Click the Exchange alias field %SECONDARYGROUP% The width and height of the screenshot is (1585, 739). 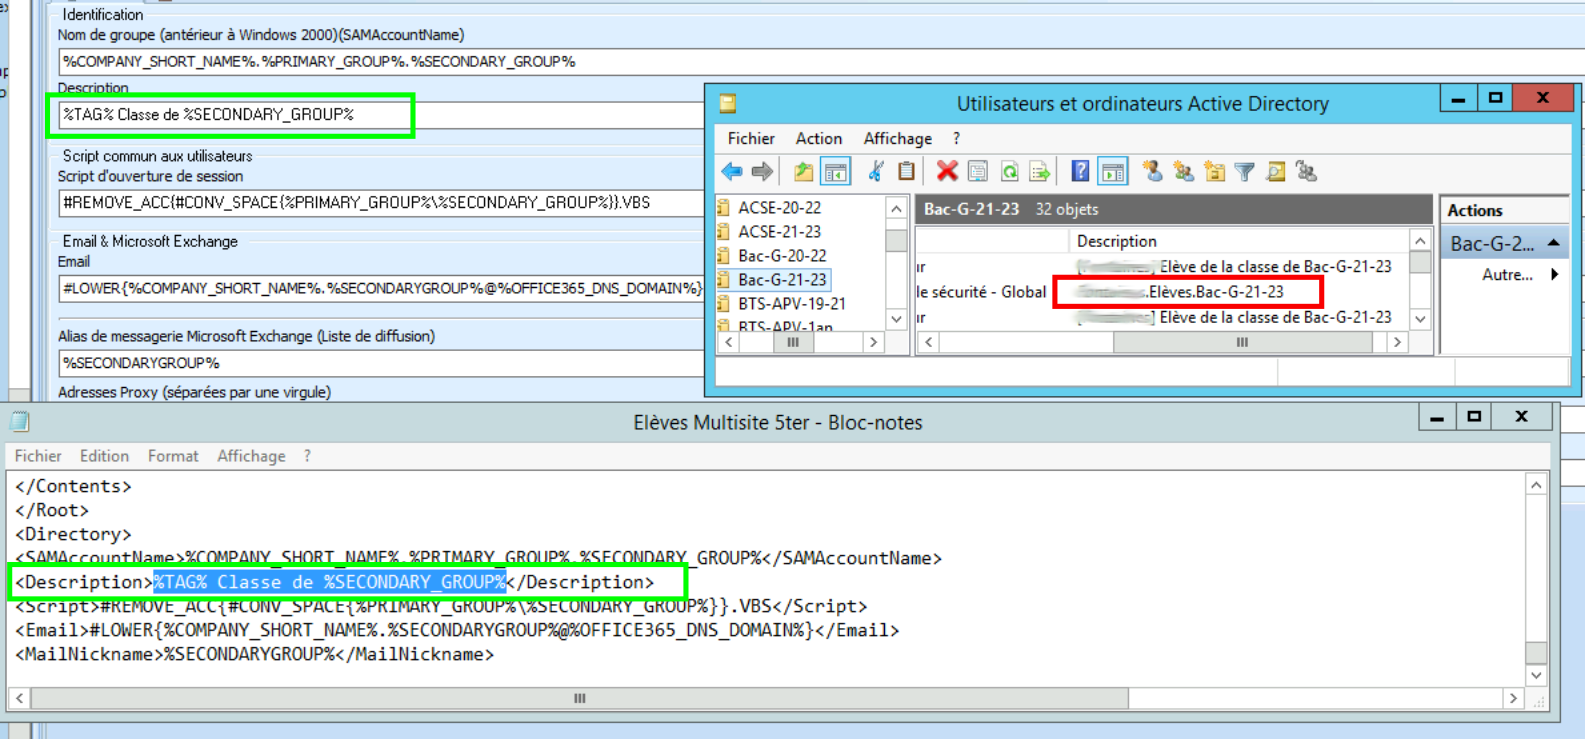[x=380, y=363]
